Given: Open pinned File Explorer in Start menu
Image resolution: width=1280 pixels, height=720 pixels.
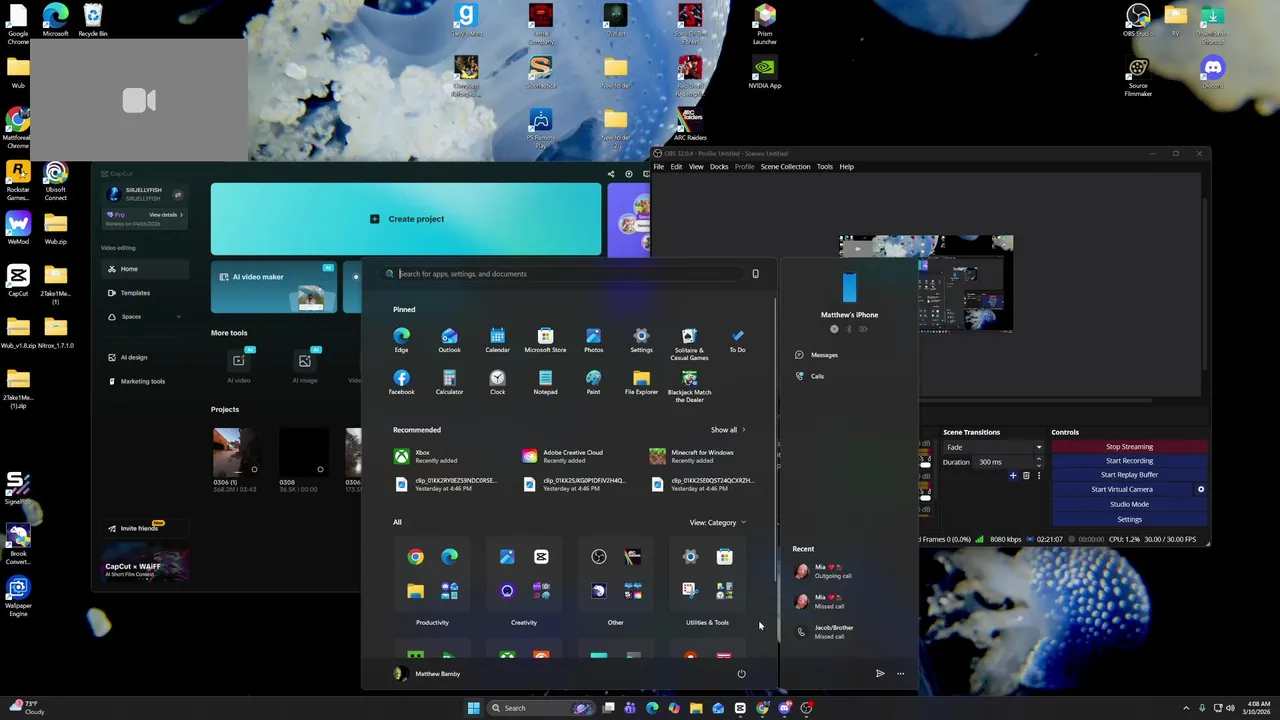Looking at the screenshot, I should tap(641, 382).
